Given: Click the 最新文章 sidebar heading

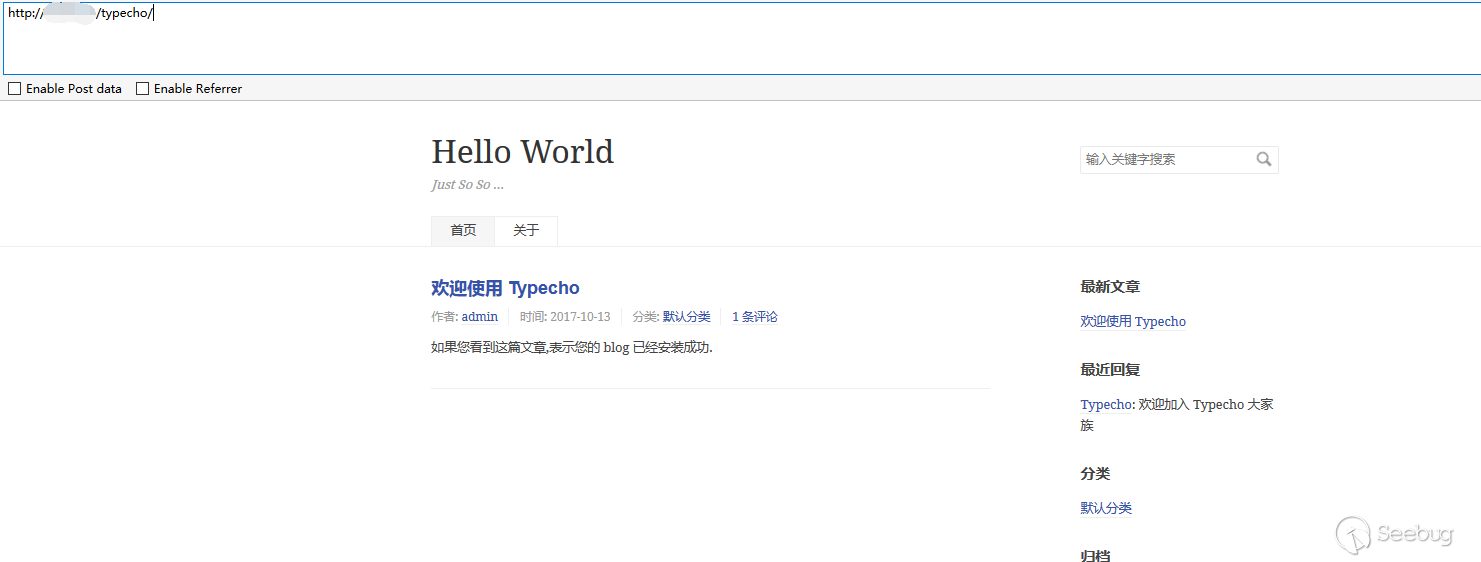Looking at the screenshot, I should [1110, 287].
